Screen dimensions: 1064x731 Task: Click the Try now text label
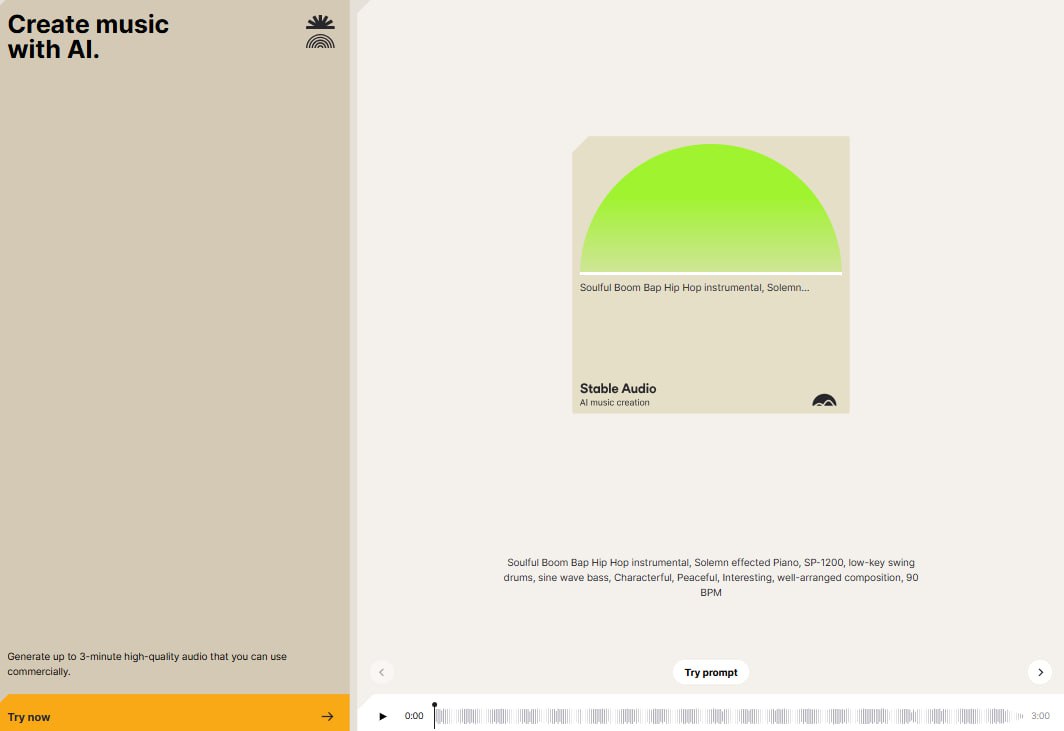click(29, 717)
